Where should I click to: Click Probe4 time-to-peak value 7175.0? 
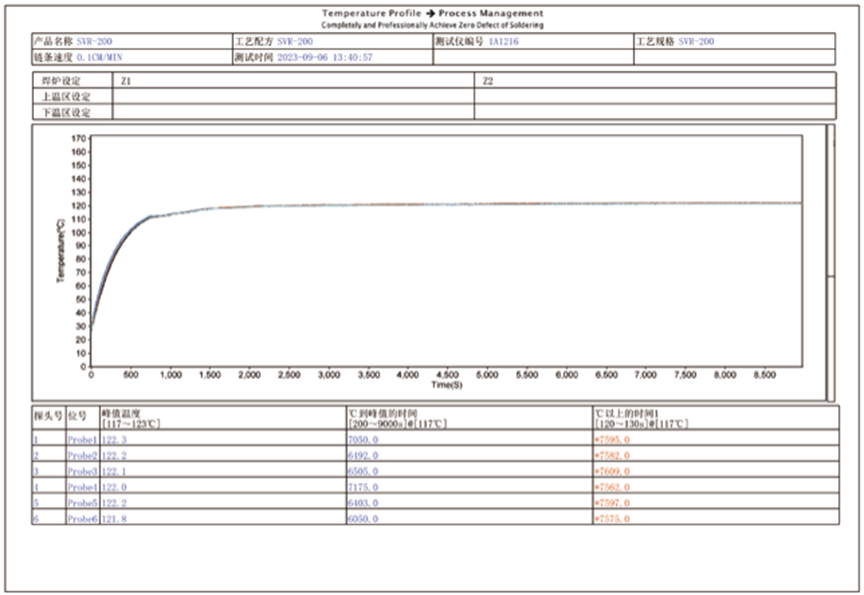[363, 487]
